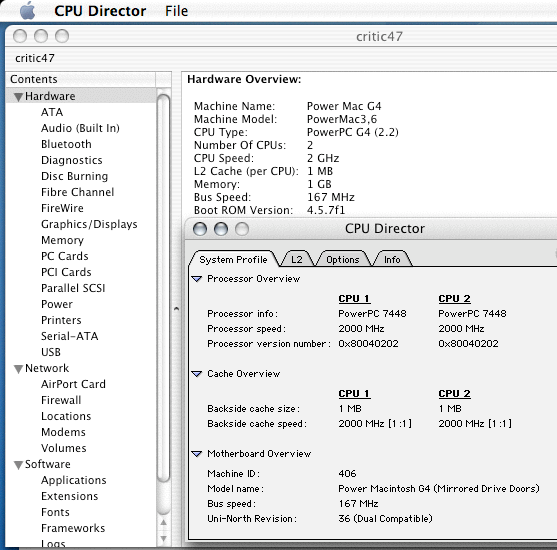Click the sidebar scroll down arrow
Image resolution: width=557 pixels, height=550 pixels.
pos(163,539)
